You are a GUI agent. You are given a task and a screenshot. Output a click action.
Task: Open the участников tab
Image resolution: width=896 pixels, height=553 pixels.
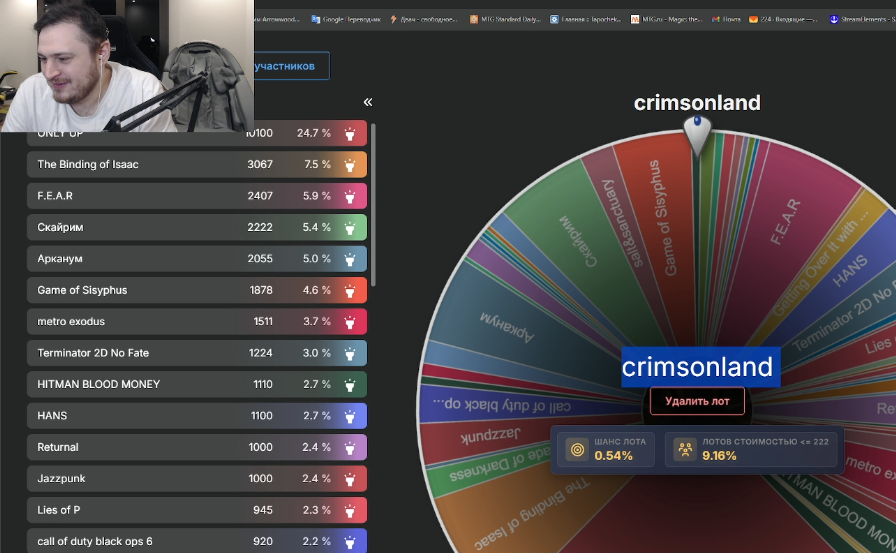point(292,66)
